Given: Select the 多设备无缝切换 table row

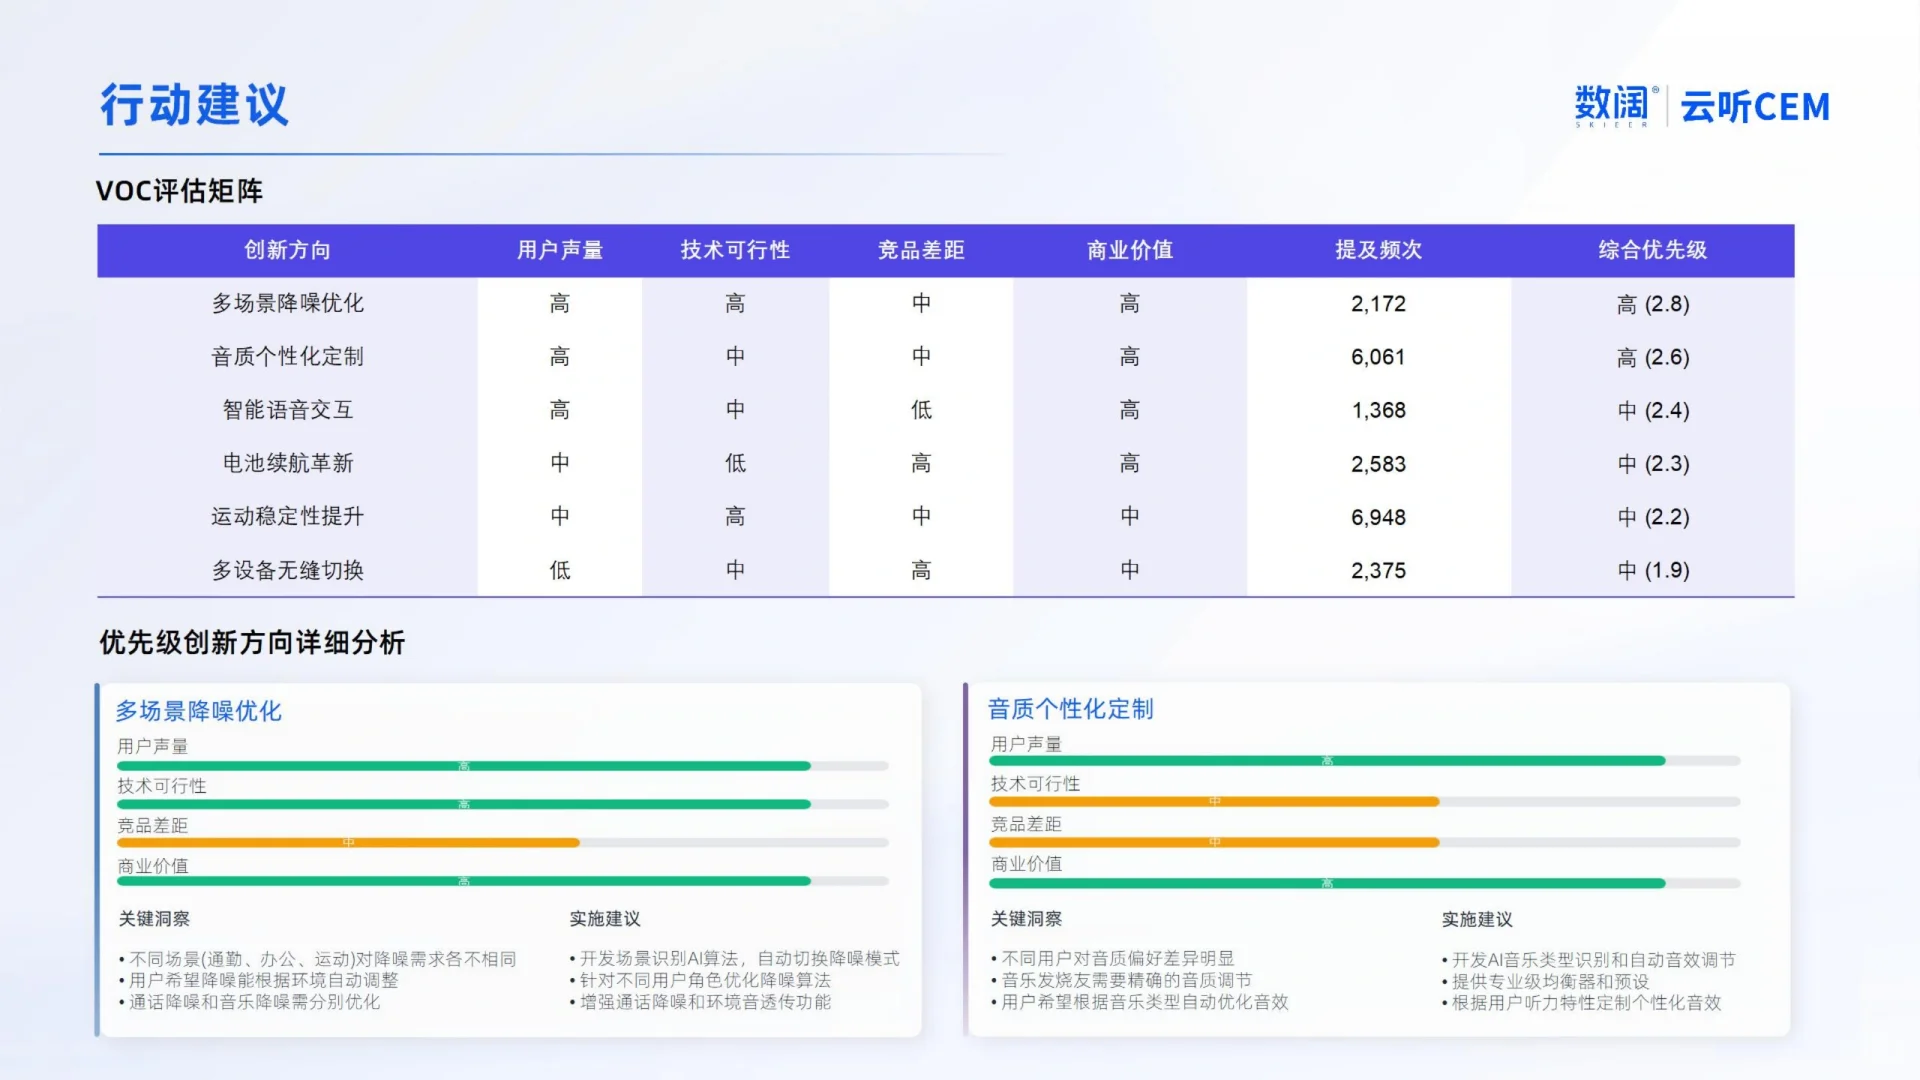Looking at the screenshot, I should [x=287, y=570].
